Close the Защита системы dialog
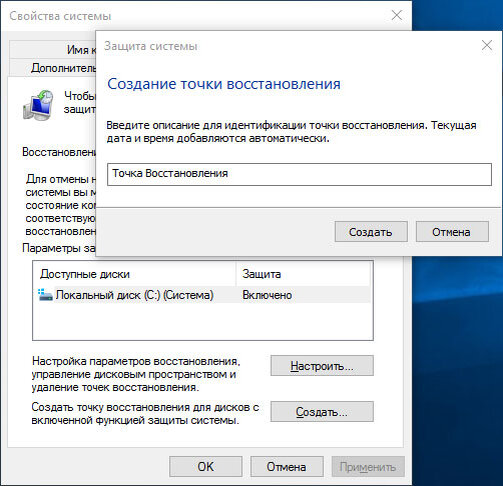 pos(487,45)
